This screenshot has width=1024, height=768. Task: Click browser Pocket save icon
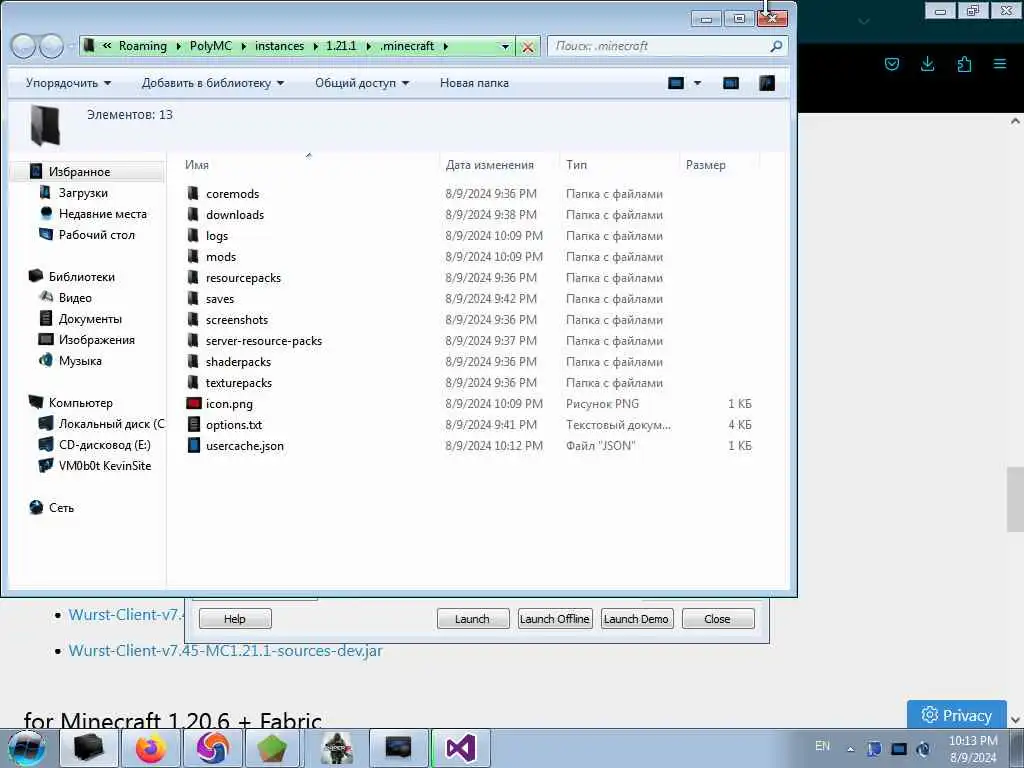(x=891, y=64)
